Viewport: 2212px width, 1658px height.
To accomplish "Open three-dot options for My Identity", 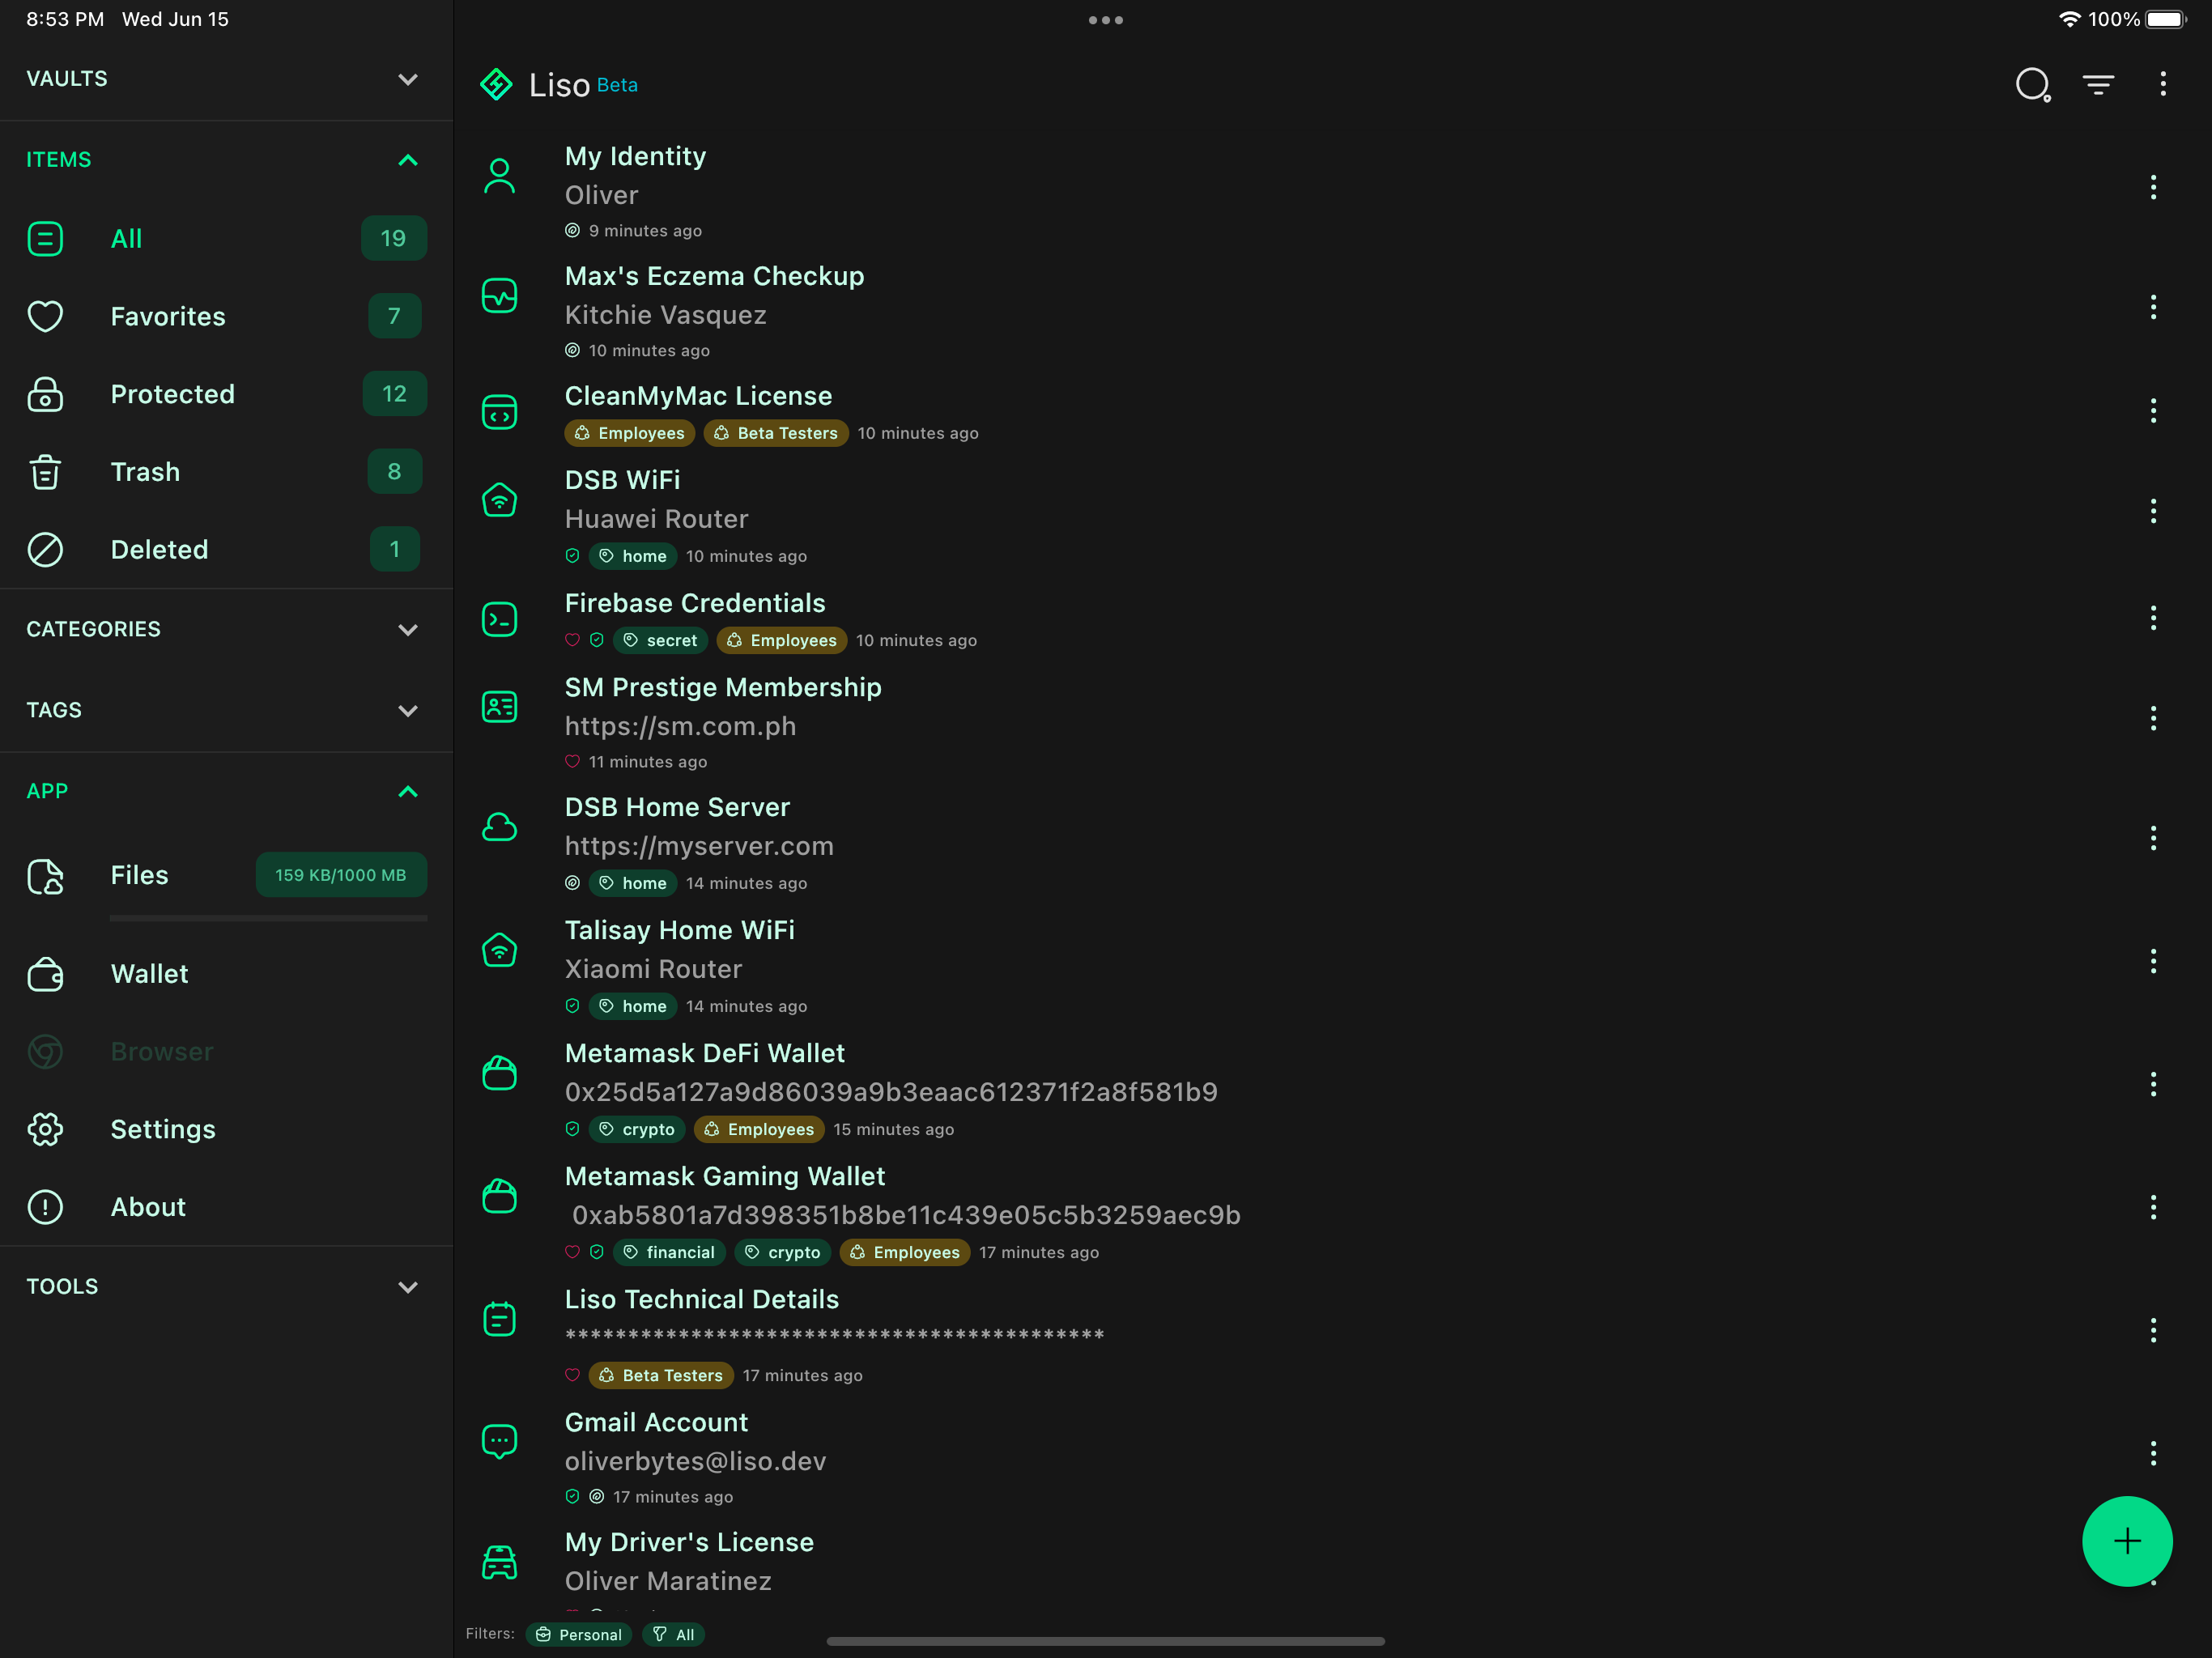I will tap(2153, 187).
